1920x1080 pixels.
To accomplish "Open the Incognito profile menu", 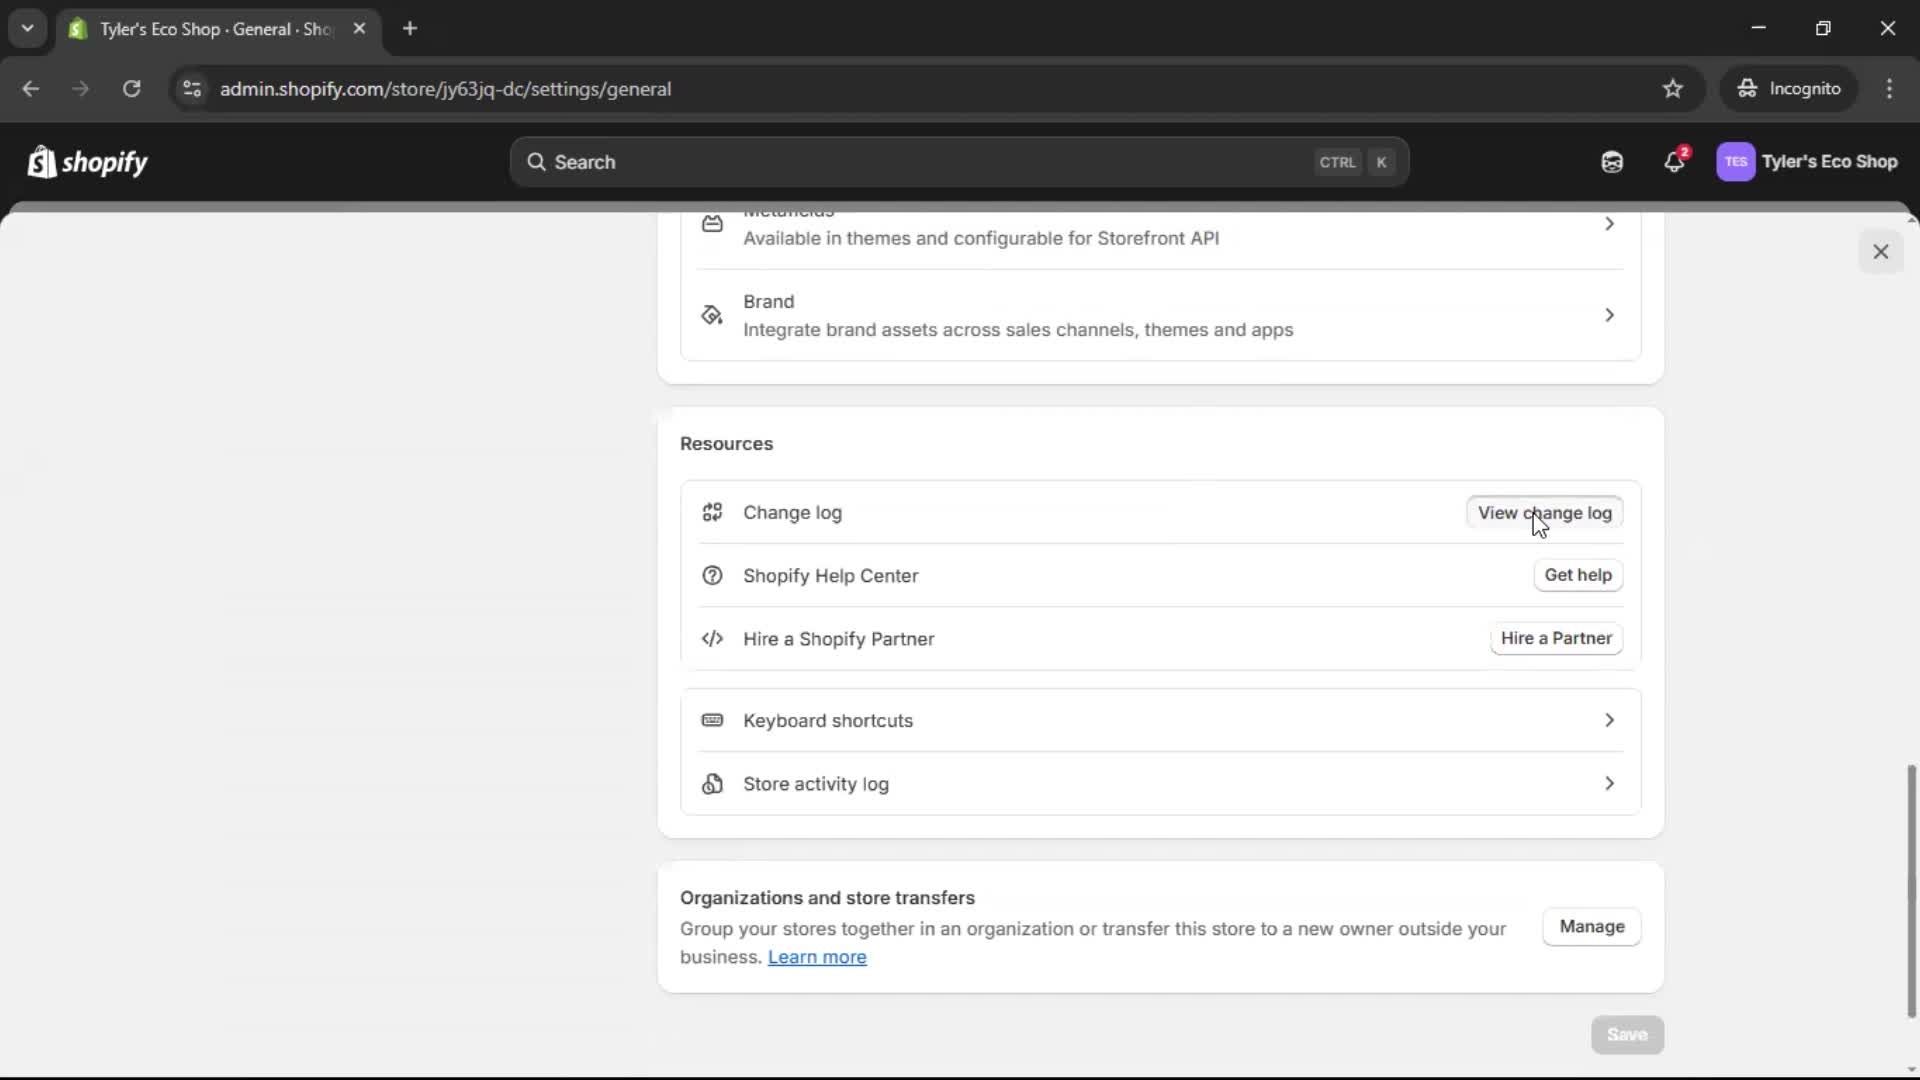I will pyautogui.click(x=1789, y=88).
